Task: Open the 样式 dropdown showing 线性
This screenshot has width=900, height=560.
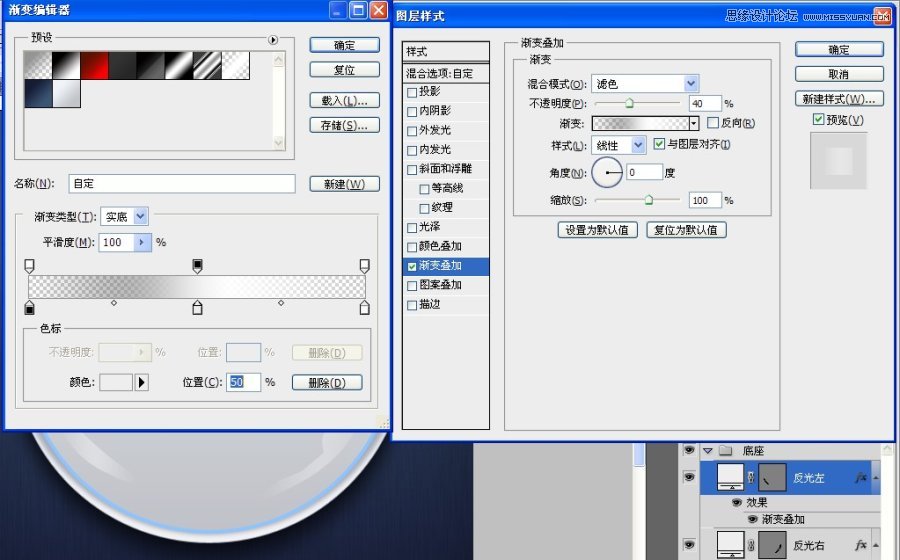Action: tap(619, 145)
